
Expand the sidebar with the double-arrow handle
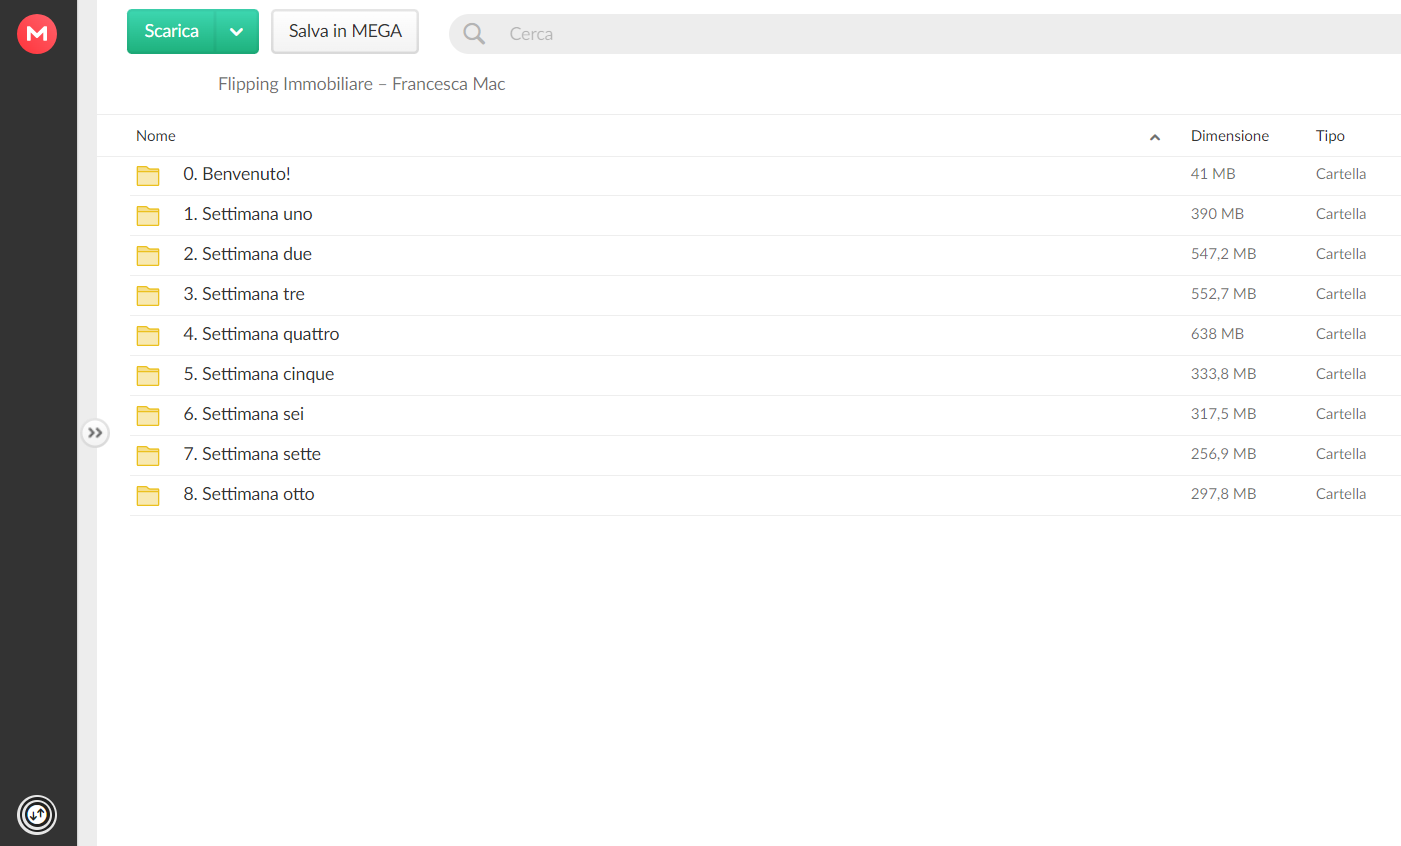(95, 433)
